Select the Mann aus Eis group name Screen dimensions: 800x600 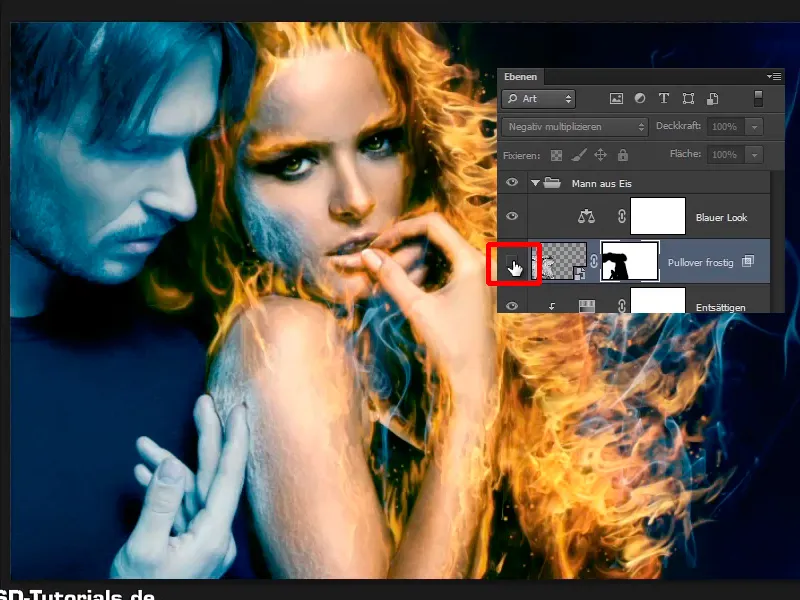(x=602, y=183)
